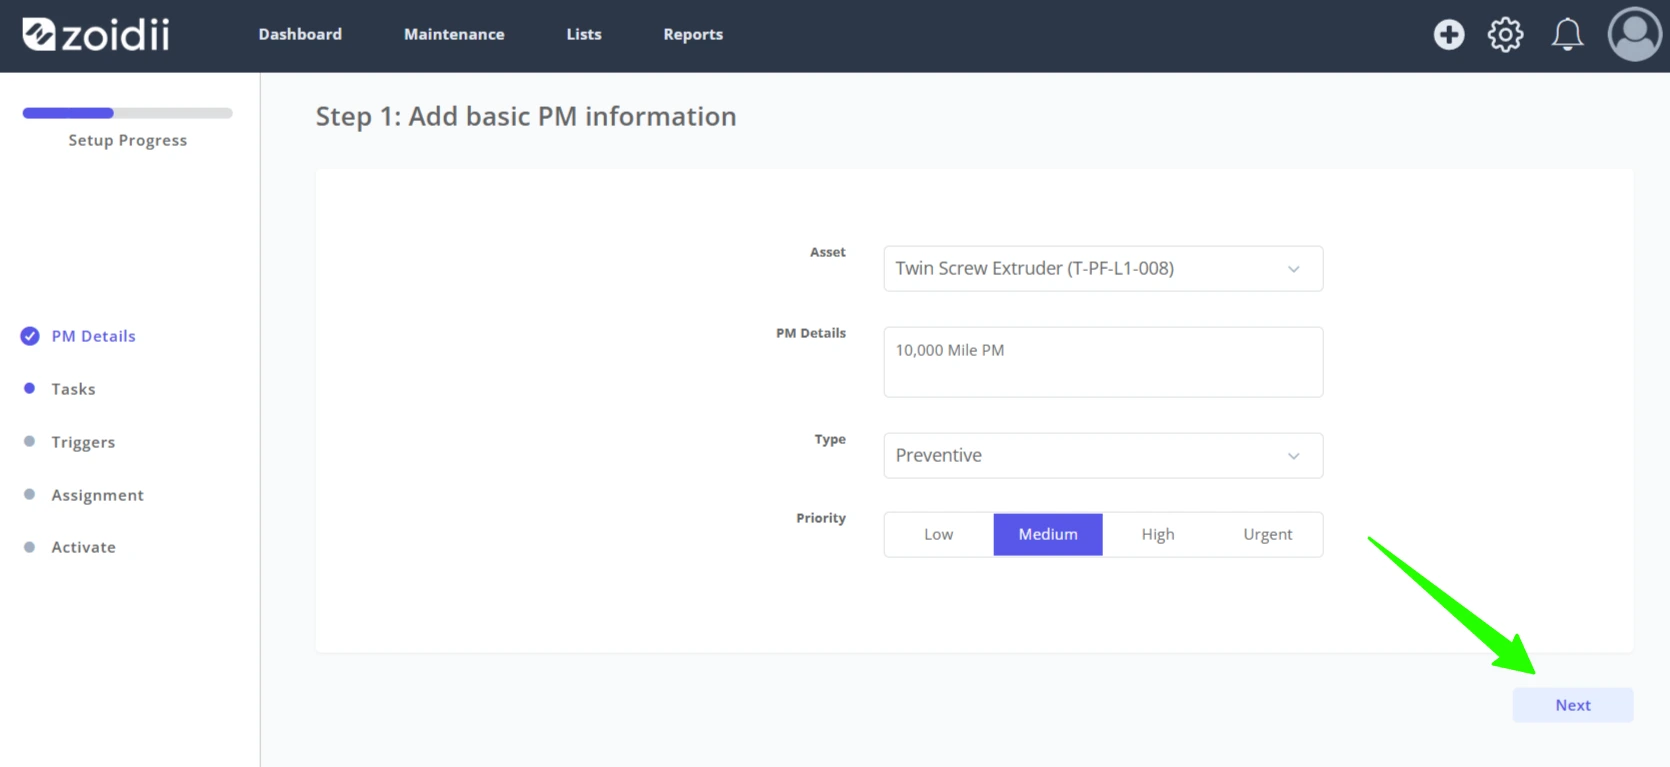Set priority to High
Screen dimensions: 1670x767
coord(1158,534)
